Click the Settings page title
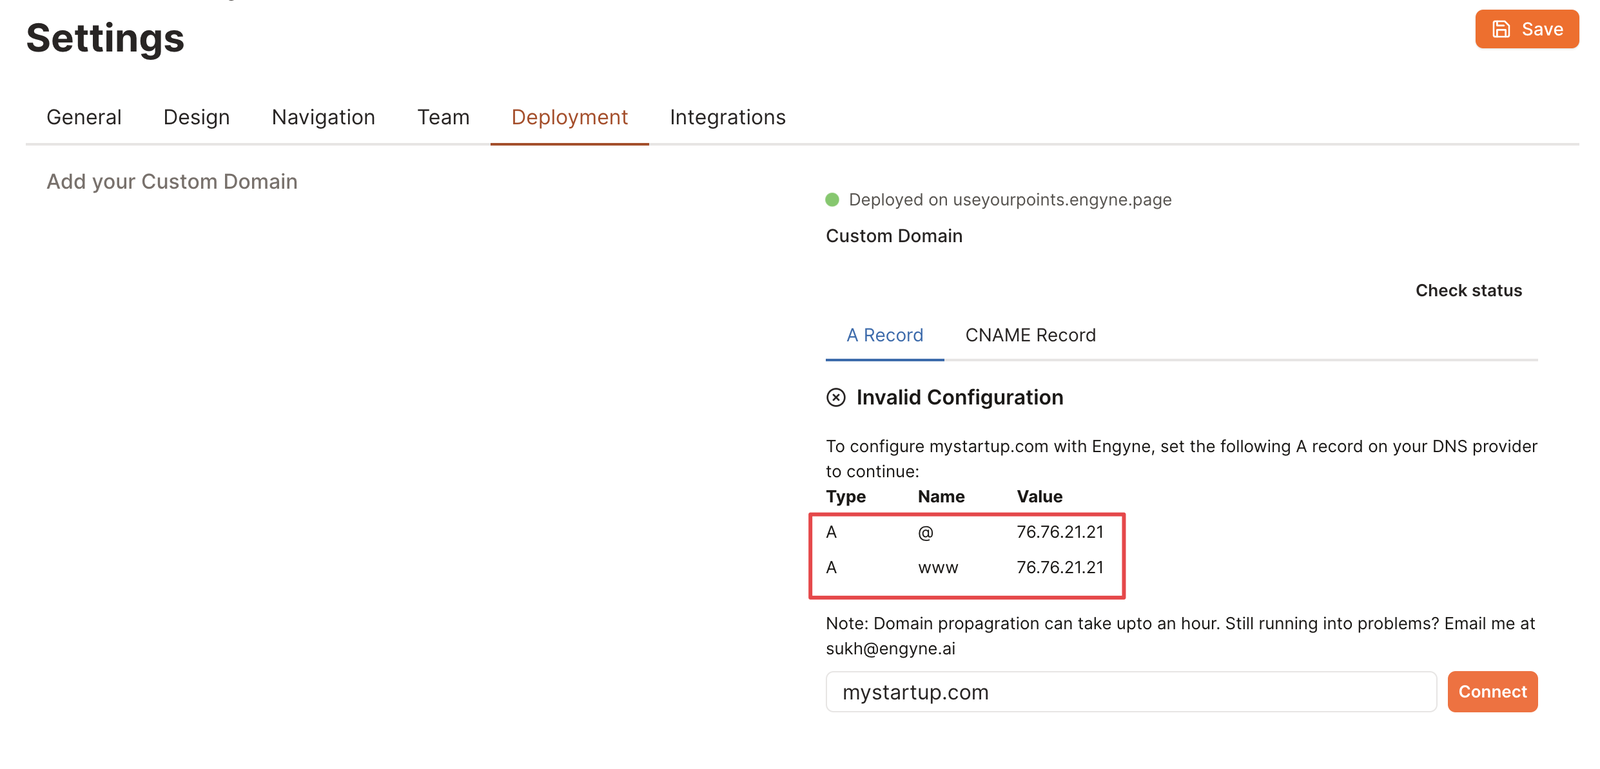 (105, 38)
